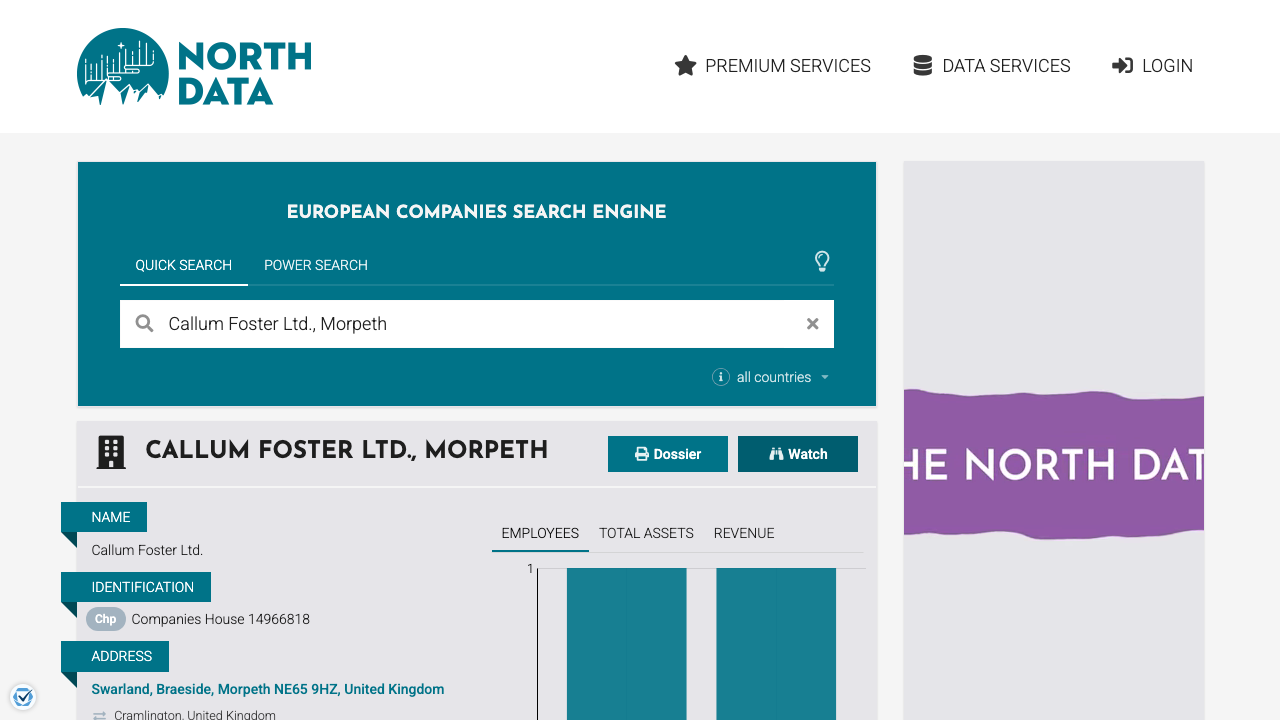The height and width of the screenshot is (720, 1280).
Task: Open the Swarland Braeside Morpeth address link
Action: point(267,689)
